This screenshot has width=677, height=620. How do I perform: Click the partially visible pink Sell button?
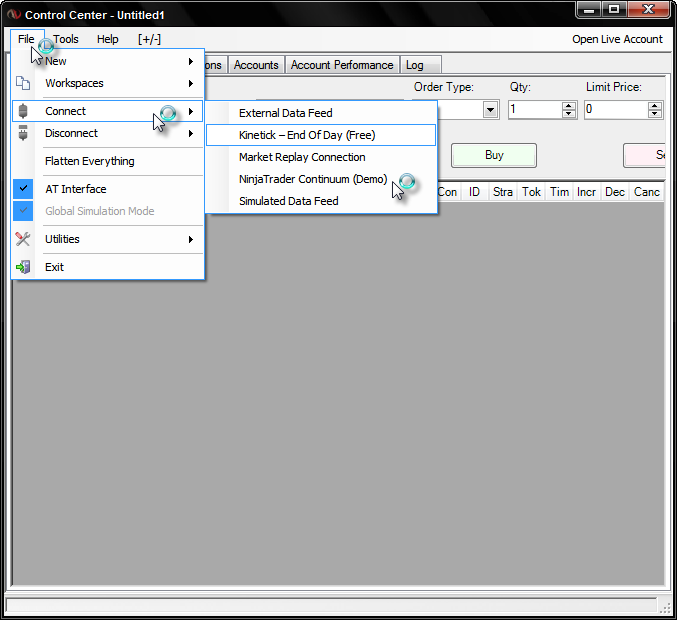pos(644,155)
